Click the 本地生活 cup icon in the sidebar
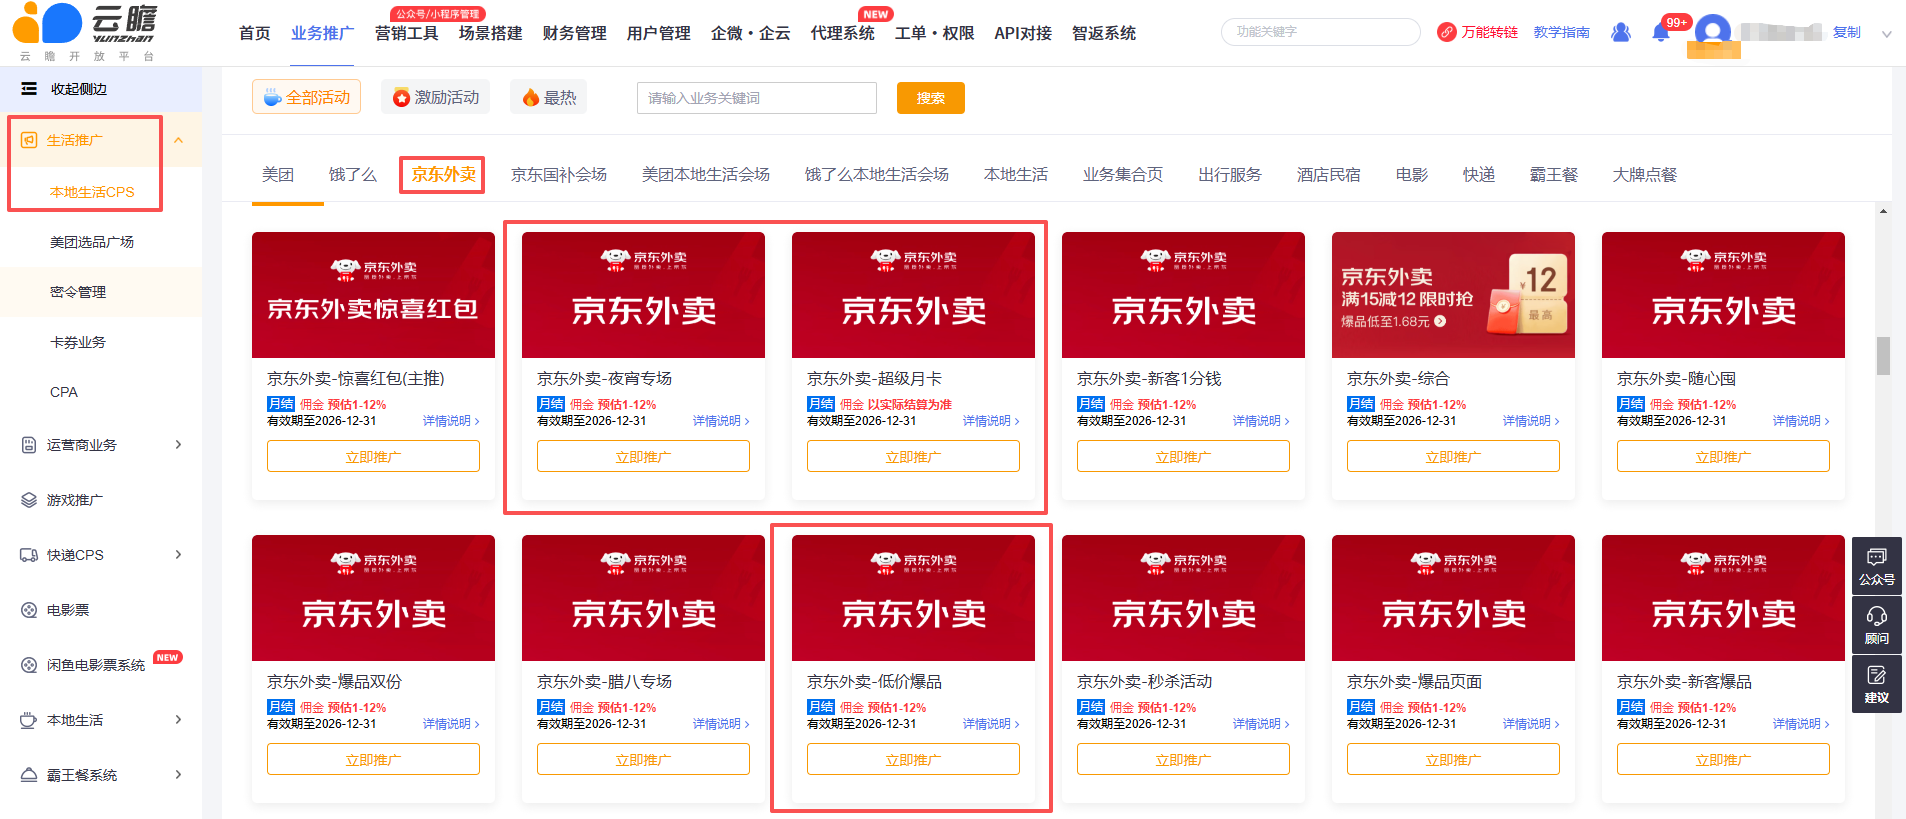This screenshot has width=1906, height=819. tap(29, 720)
